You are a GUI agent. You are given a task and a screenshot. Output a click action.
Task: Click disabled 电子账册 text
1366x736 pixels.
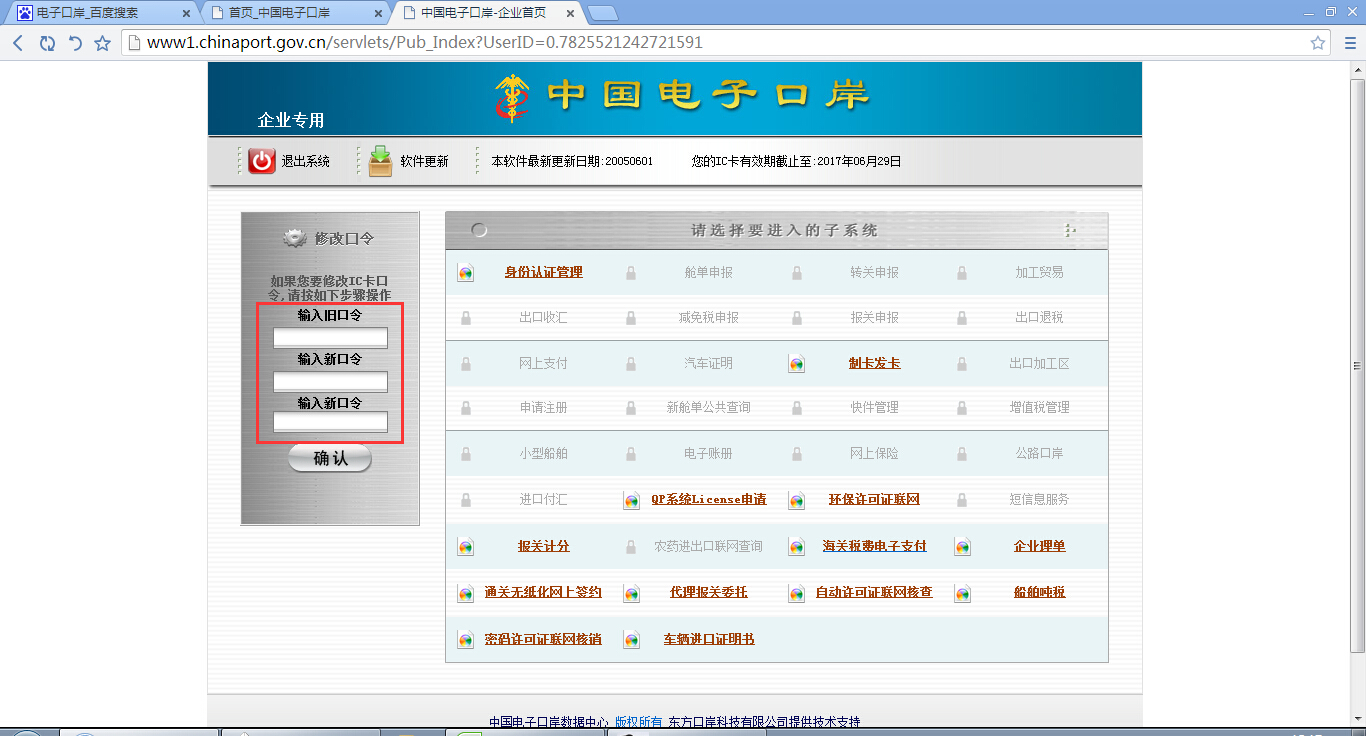point(709,454)
